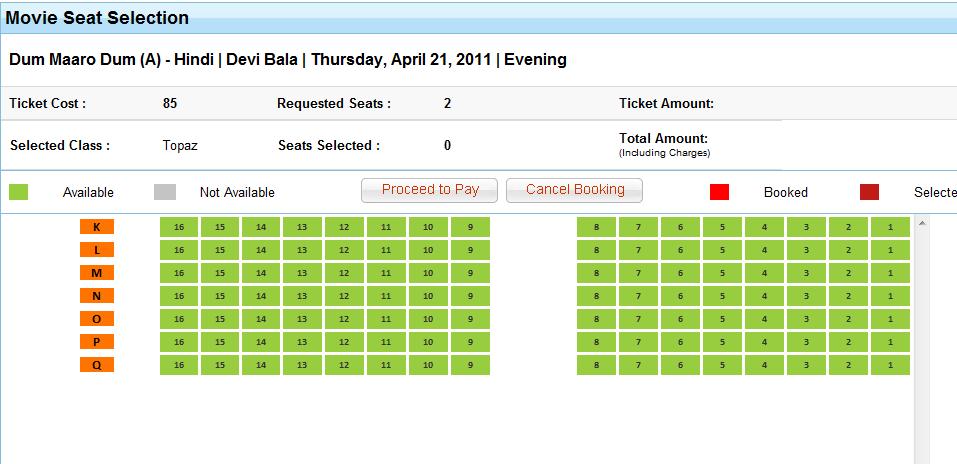Choose seat 8 in row M
957x464 pixels.
point(596,273)
